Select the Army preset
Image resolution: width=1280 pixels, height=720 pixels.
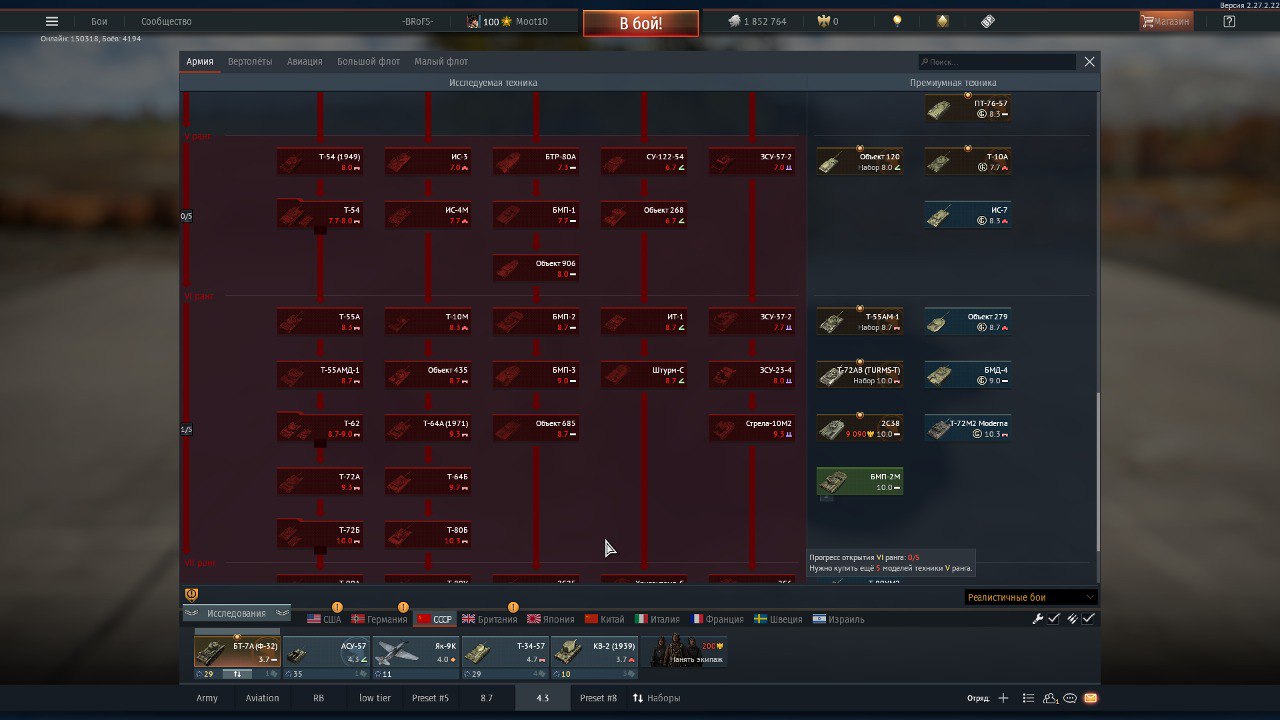tap(207, 698)
